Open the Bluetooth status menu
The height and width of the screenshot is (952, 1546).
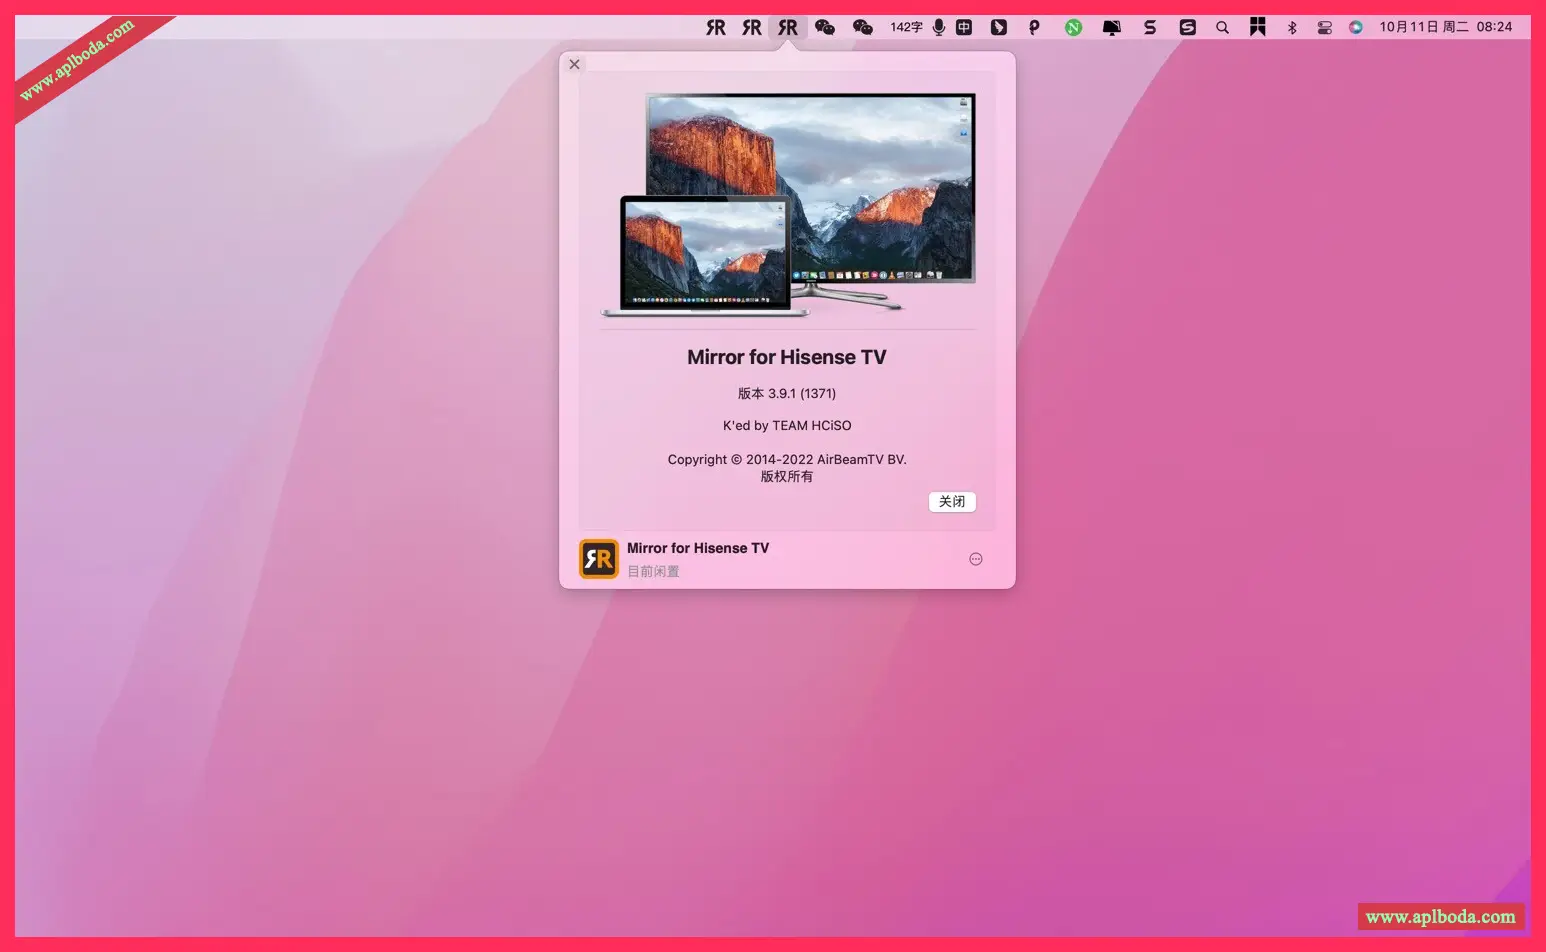(x=1292, y=27)
